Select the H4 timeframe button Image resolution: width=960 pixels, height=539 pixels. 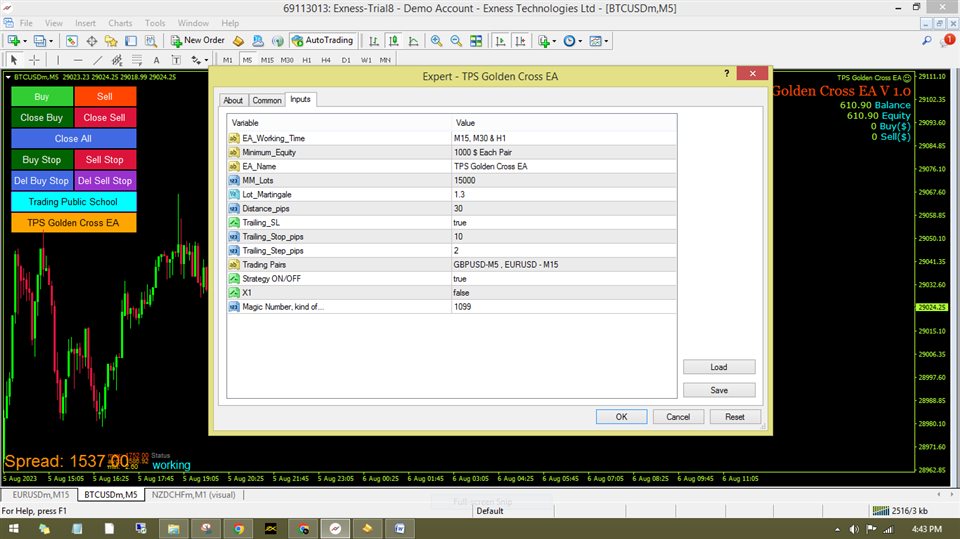(326, 60)
